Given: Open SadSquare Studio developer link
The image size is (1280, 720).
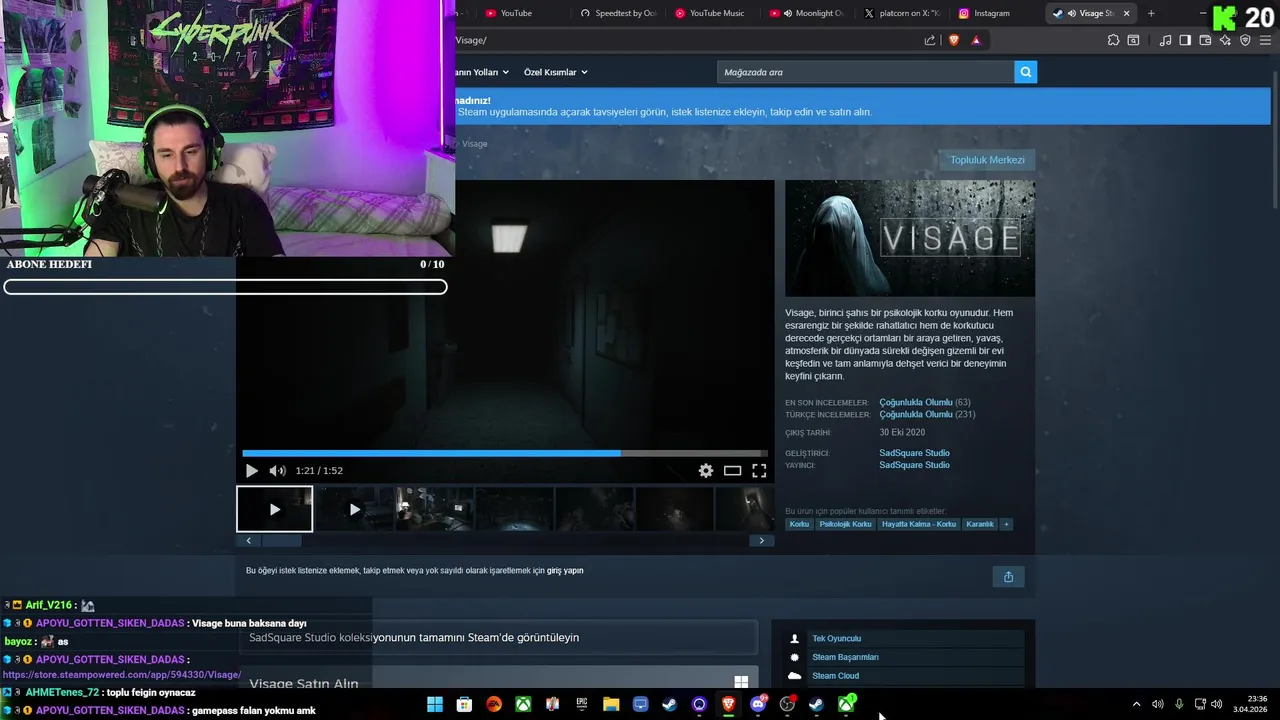Looking at the screenshot, I should (914, 453).
